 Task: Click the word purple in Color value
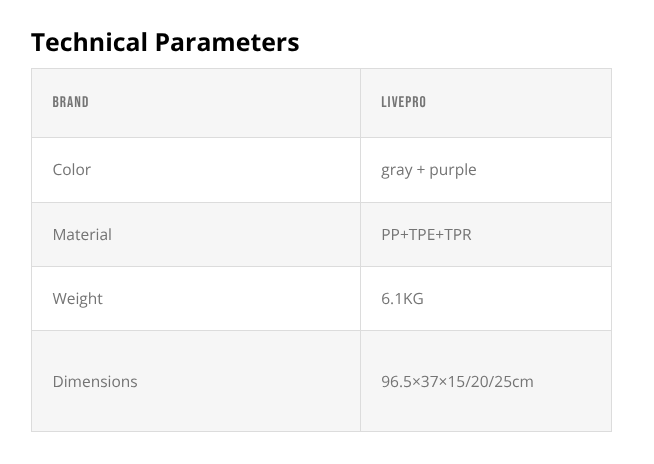pos(453,170)
